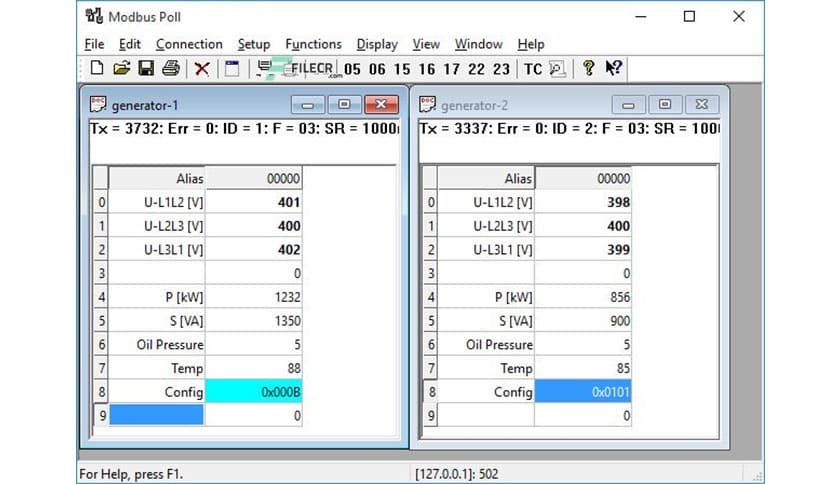Image resolution: width=836 pixels, height=484 pixels.
Task: Open the Setup menu
Action: point(254,44)
